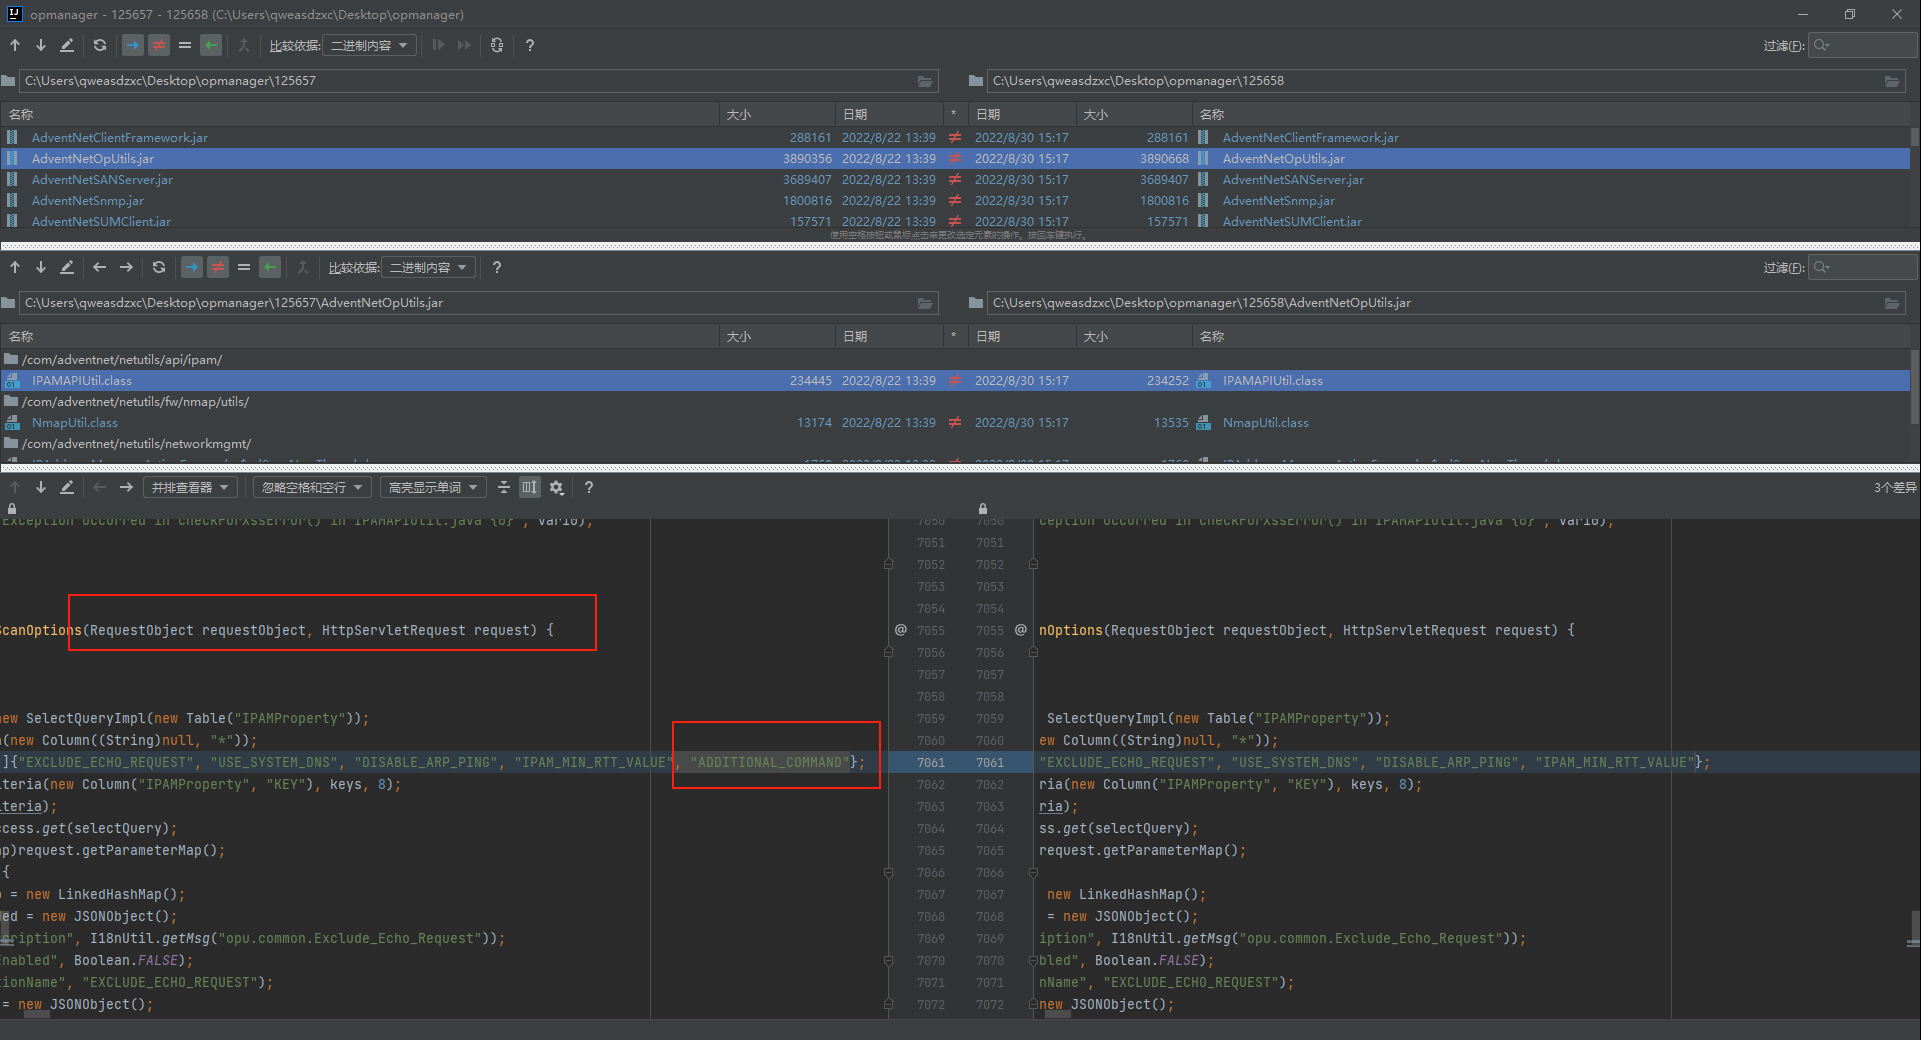This screenshot has width=1921, height=1040.
Task: Toggle synchronized scrolling in the diff viewer
Action: coord(530,487)
